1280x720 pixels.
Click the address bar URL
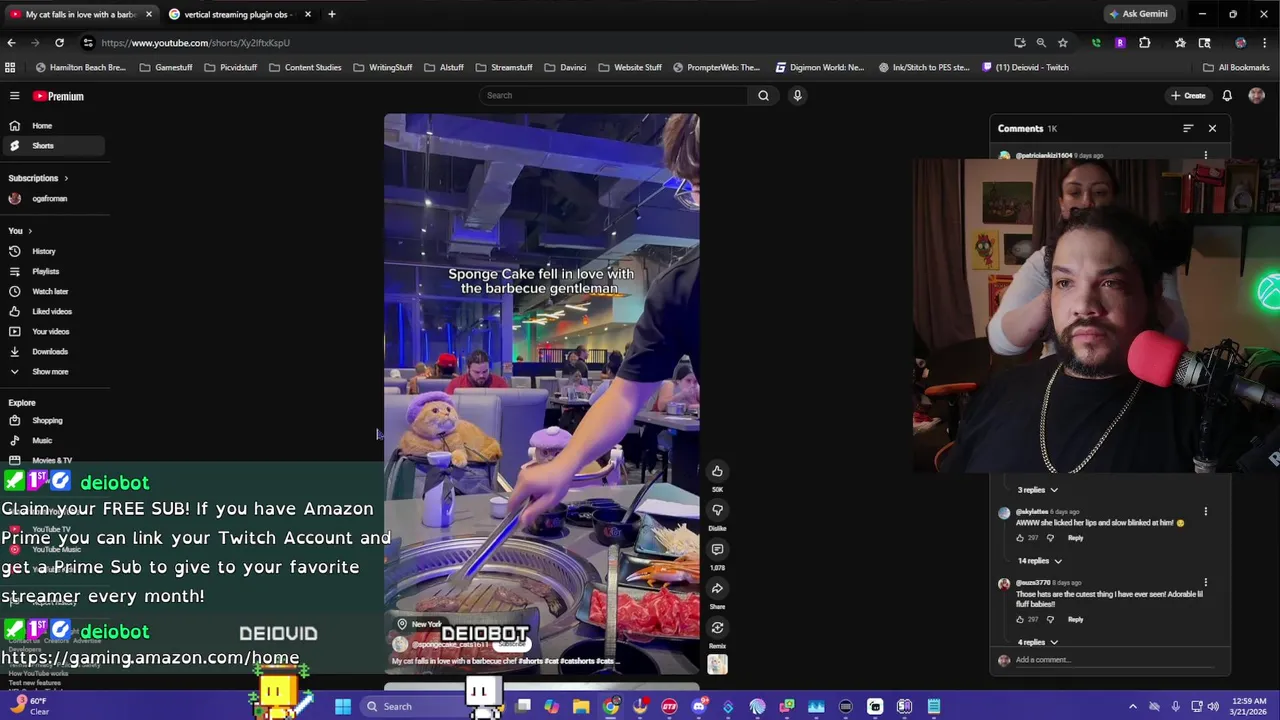click(x=195, y=43)
